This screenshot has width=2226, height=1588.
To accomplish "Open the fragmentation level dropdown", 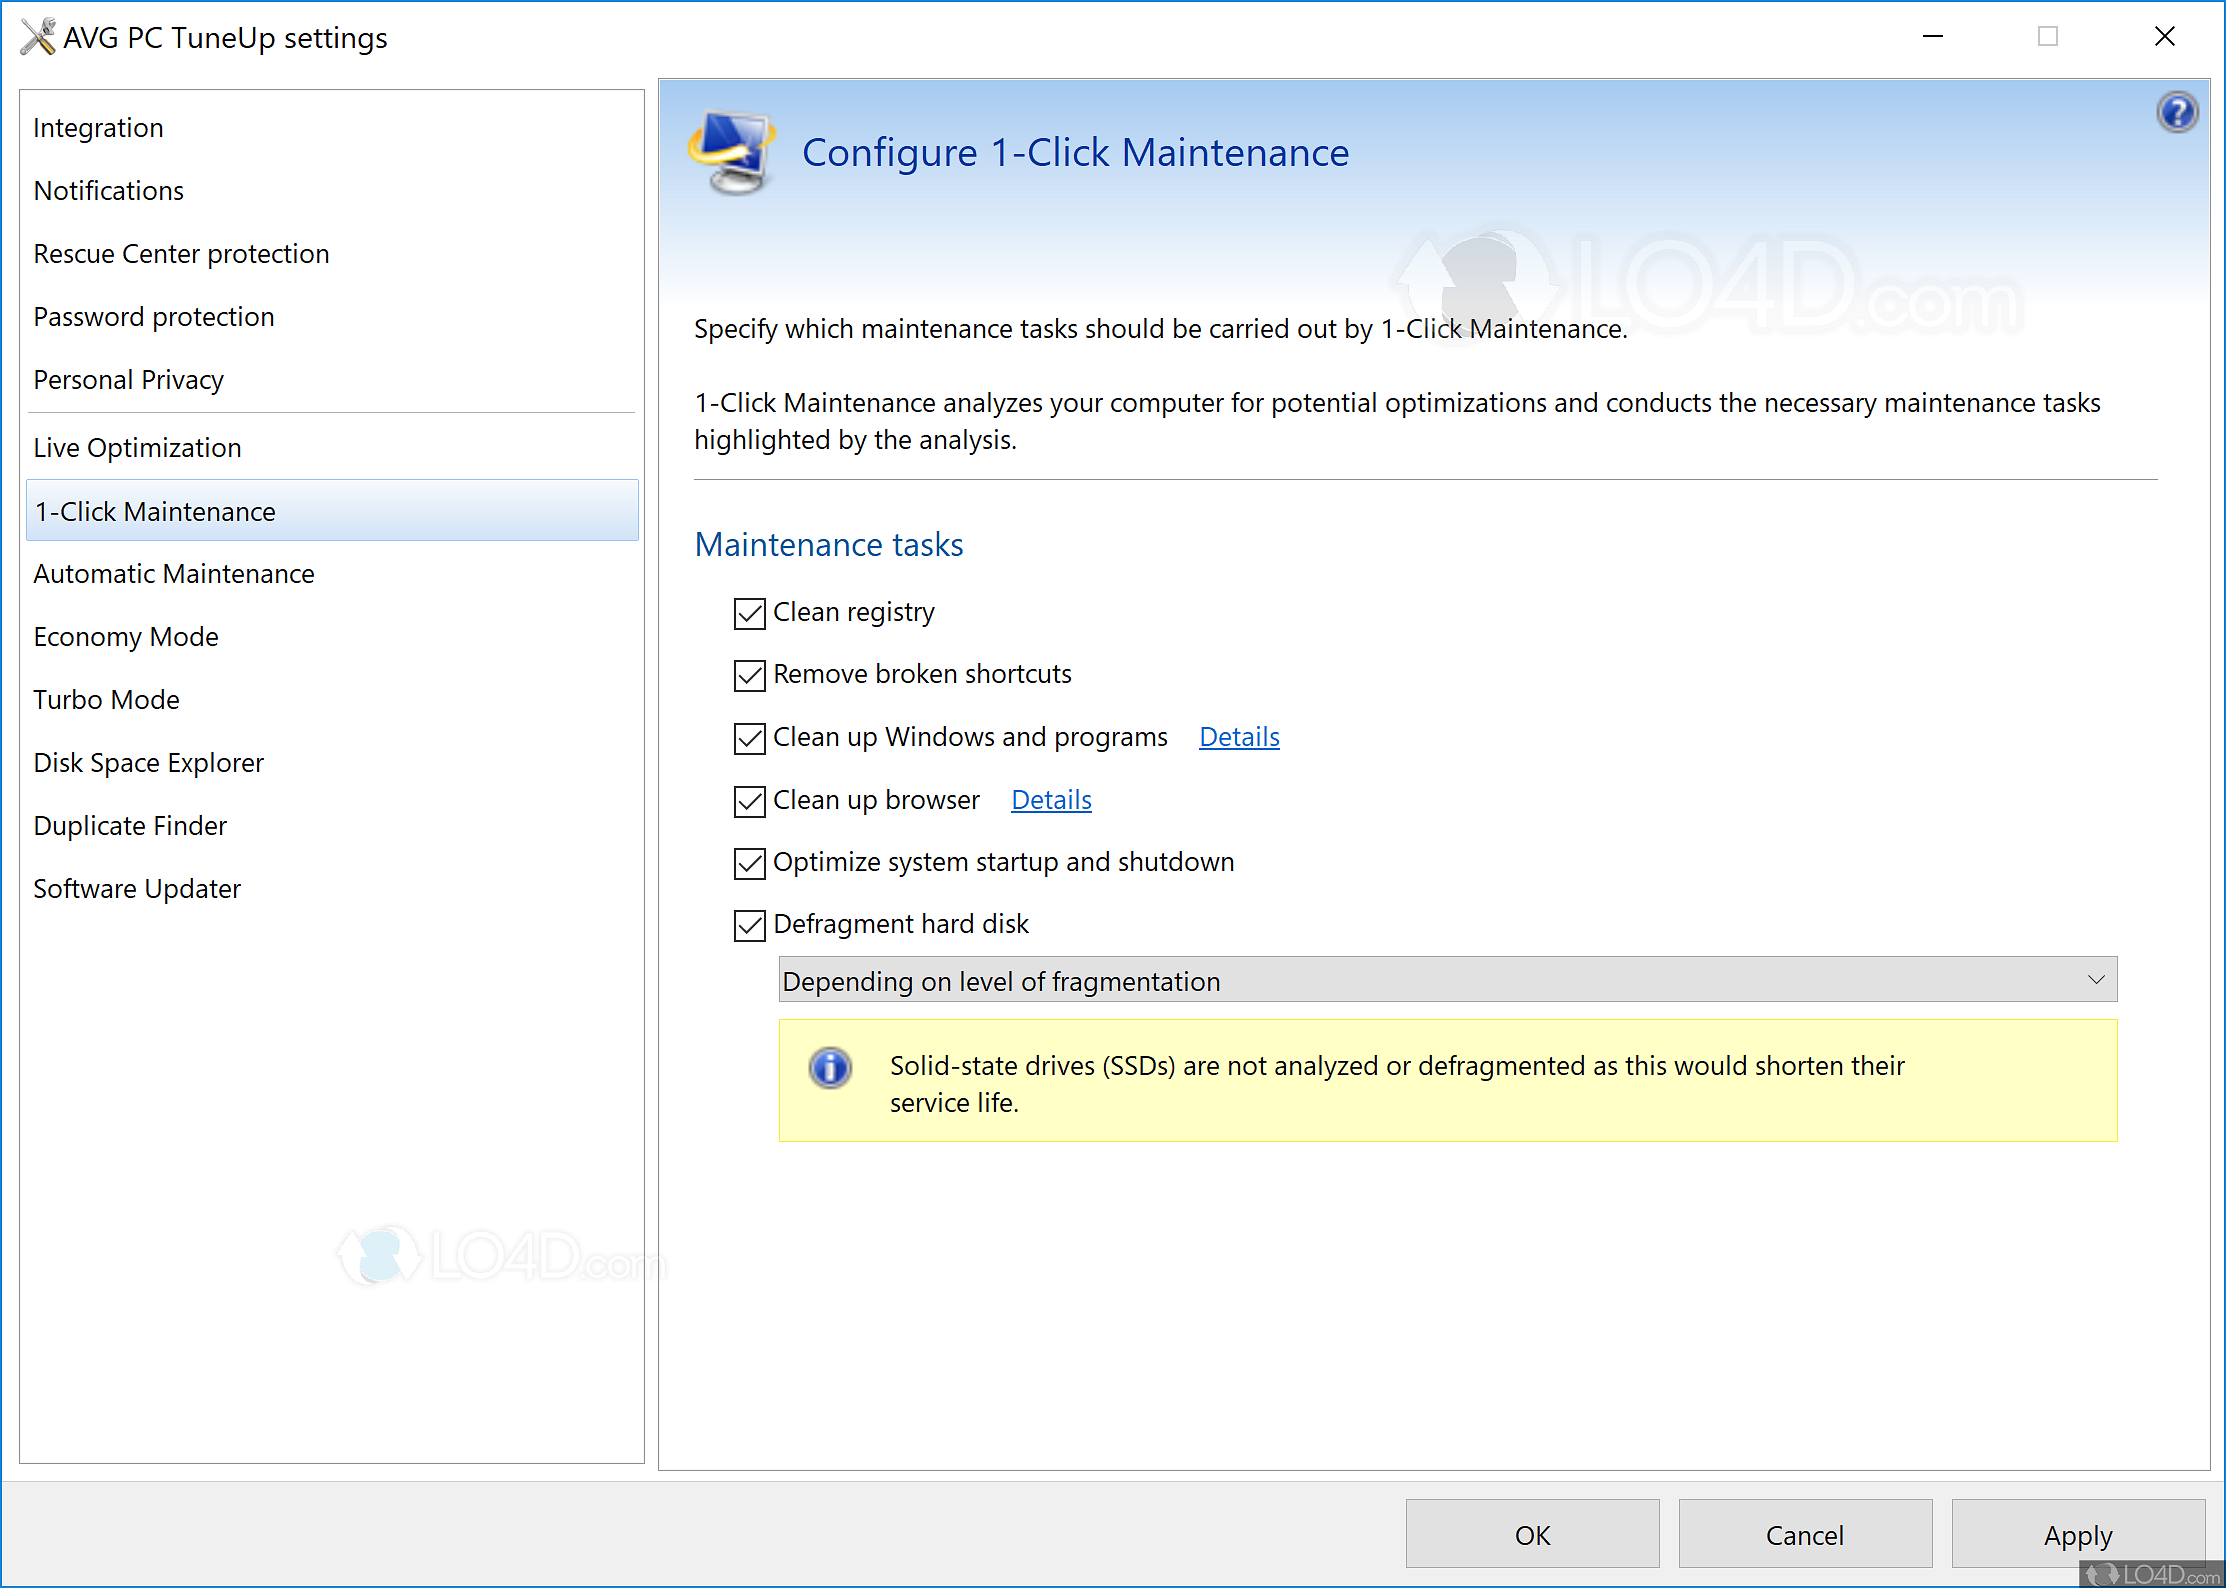I will click(1446, 980).
